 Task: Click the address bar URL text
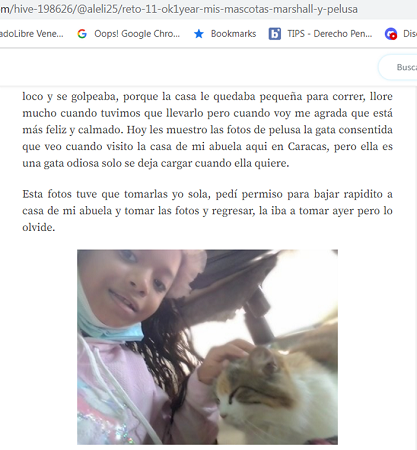point(179,9)
